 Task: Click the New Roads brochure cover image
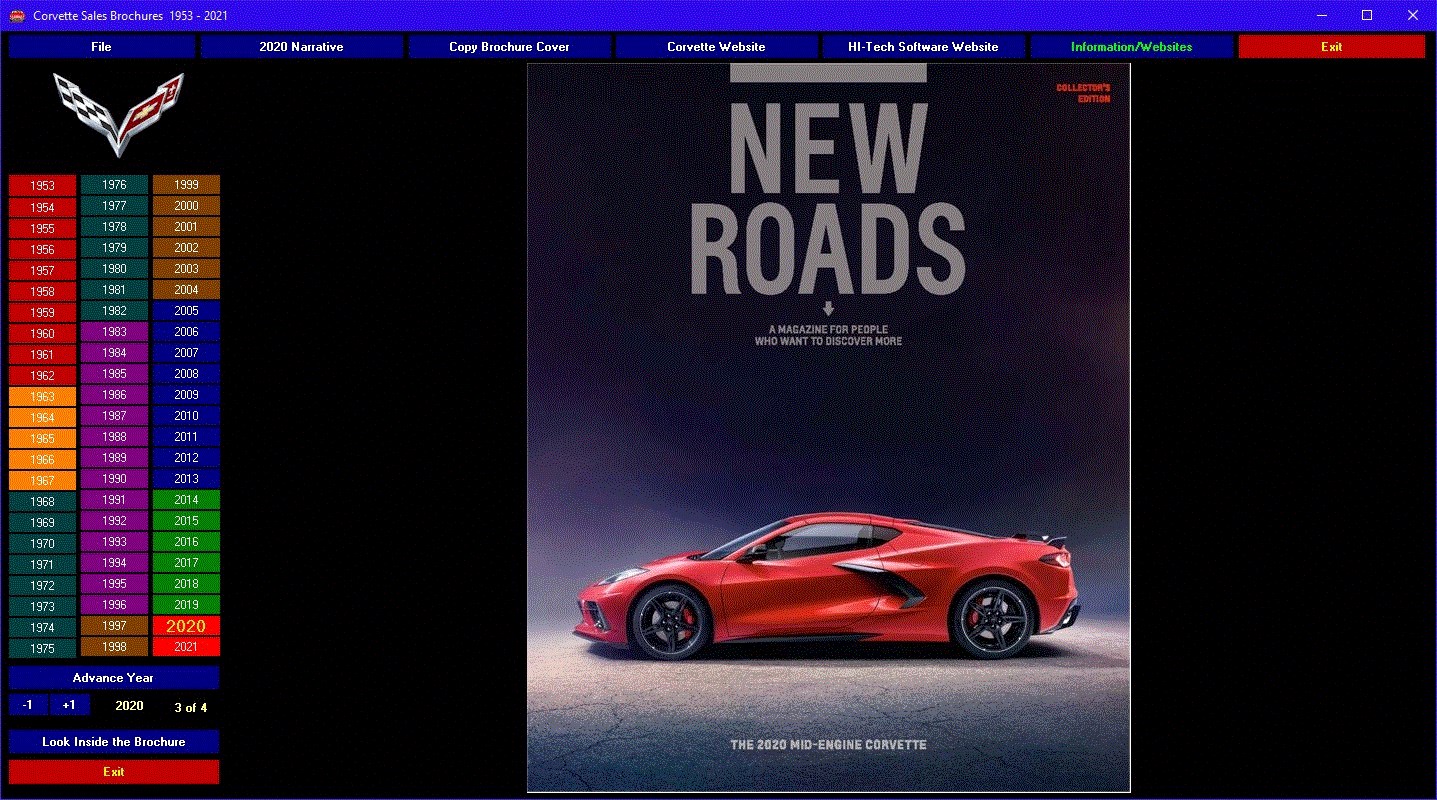coord(828,428)
